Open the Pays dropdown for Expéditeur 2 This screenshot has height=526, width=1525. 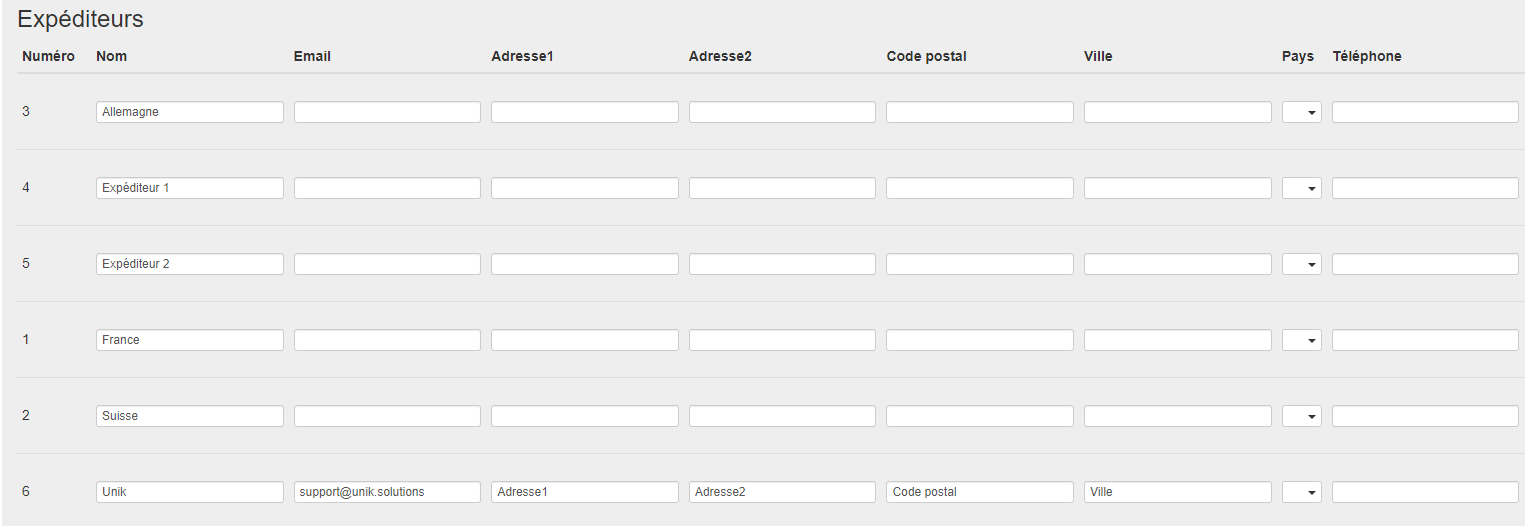click(x=1301, y=264)
